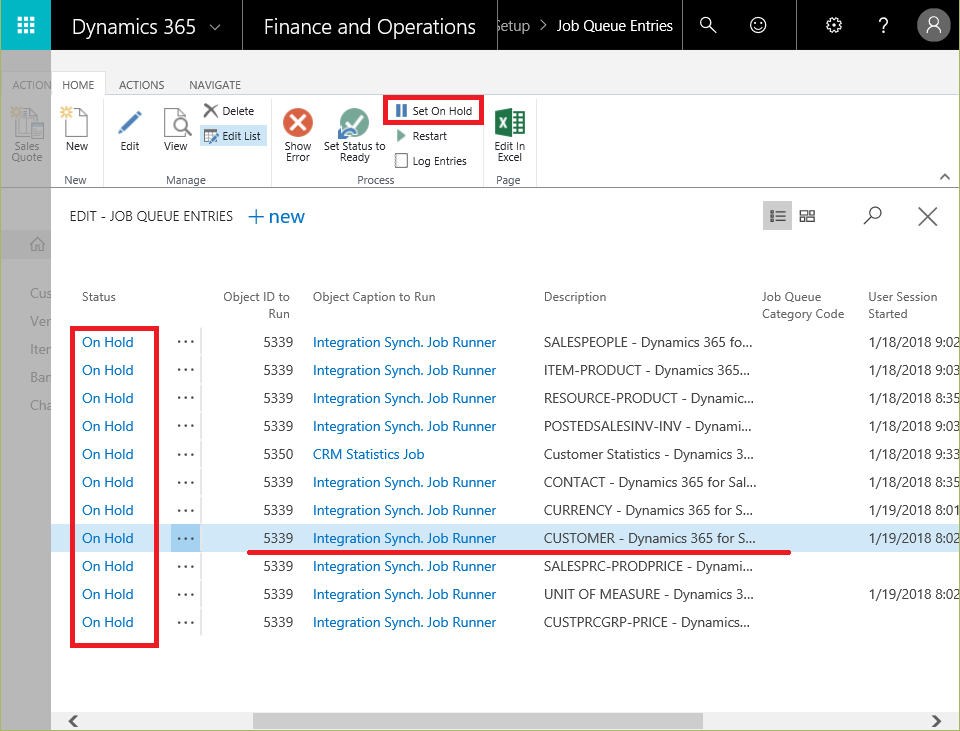The width and height of the screenshot is (960, 731).
Task: Sort by Status column header
Action: 99,297
